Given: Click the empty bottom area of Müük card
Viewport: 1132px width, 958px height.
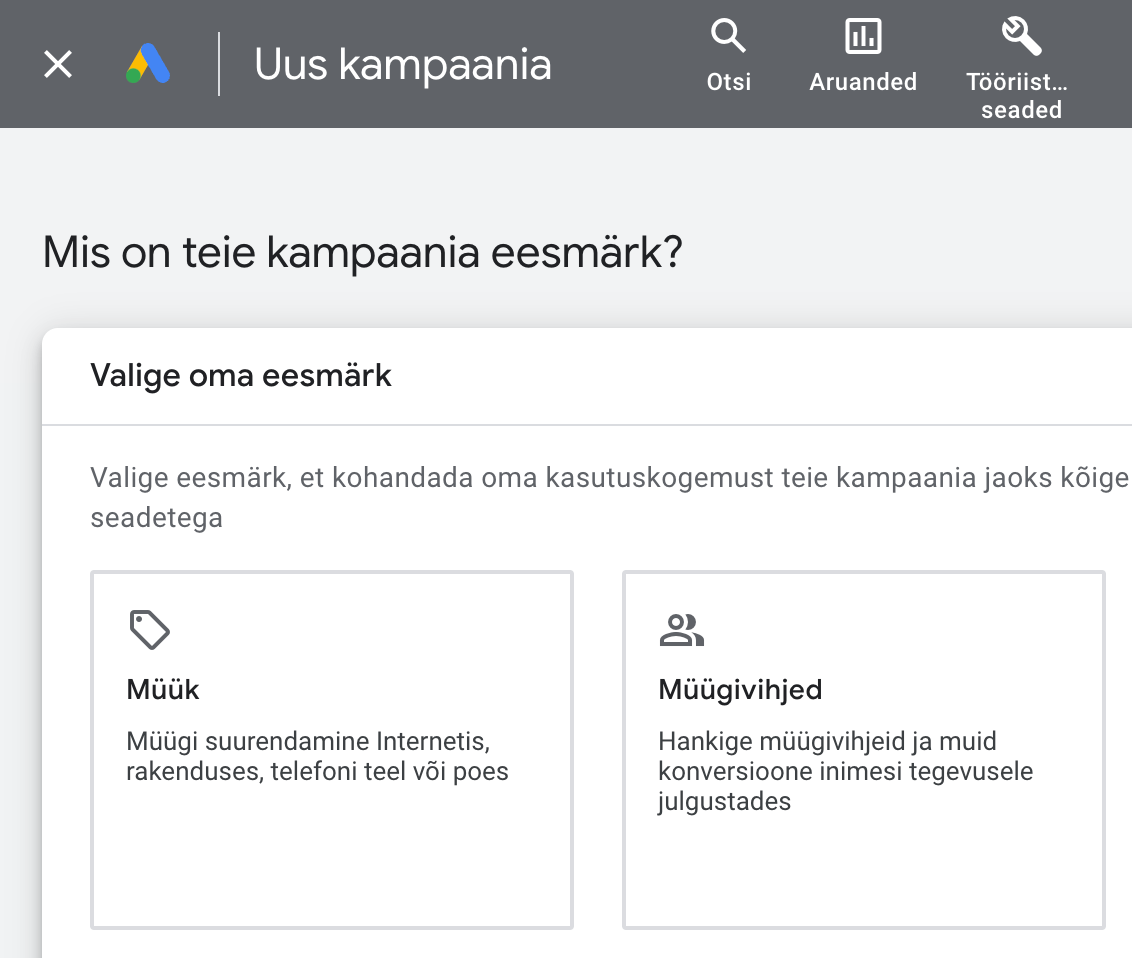Looking at the screenshot, I should coord(331,870).
